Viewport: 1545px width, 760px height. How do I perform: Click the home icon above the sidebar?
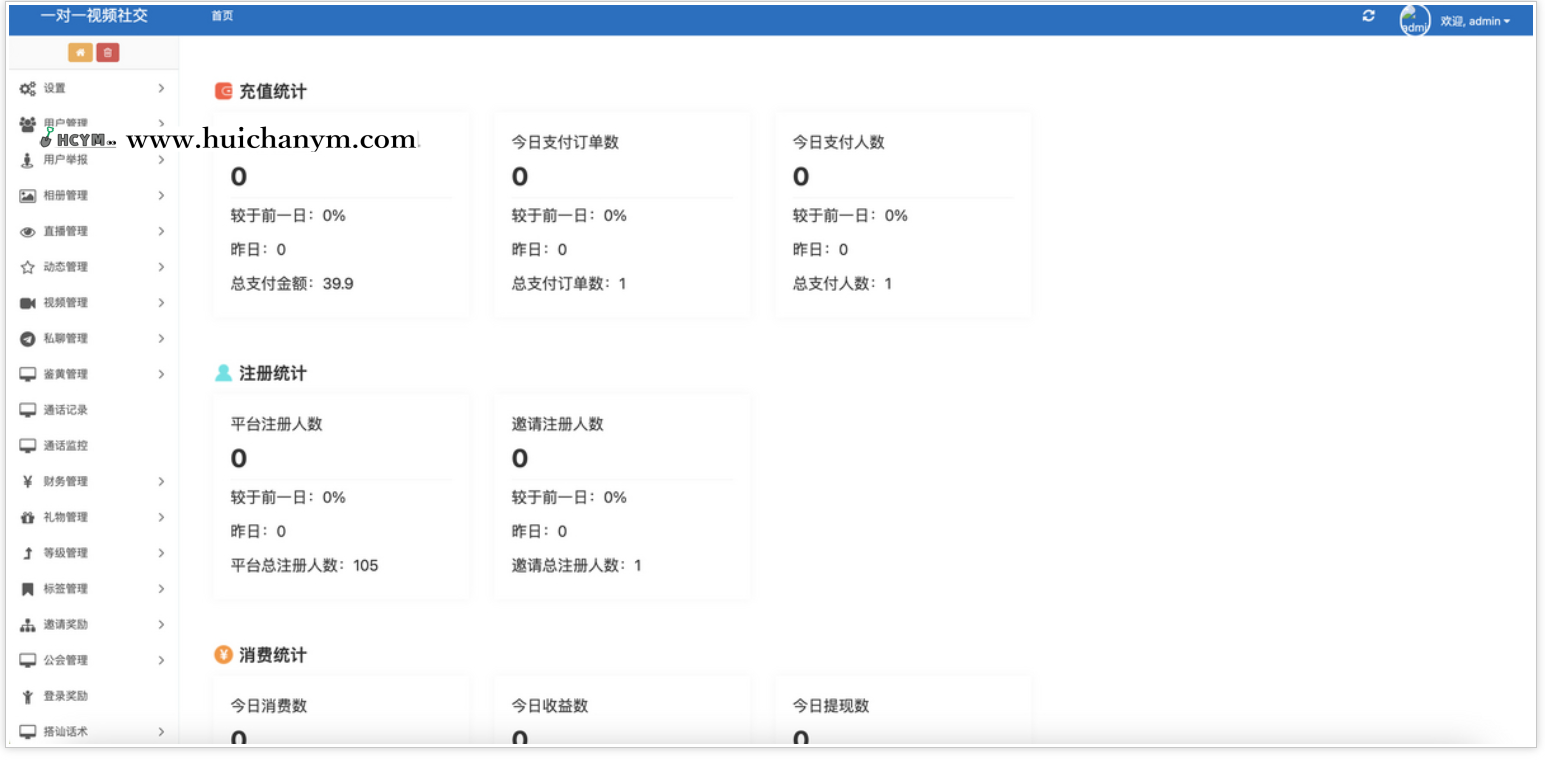coord(79,52)
